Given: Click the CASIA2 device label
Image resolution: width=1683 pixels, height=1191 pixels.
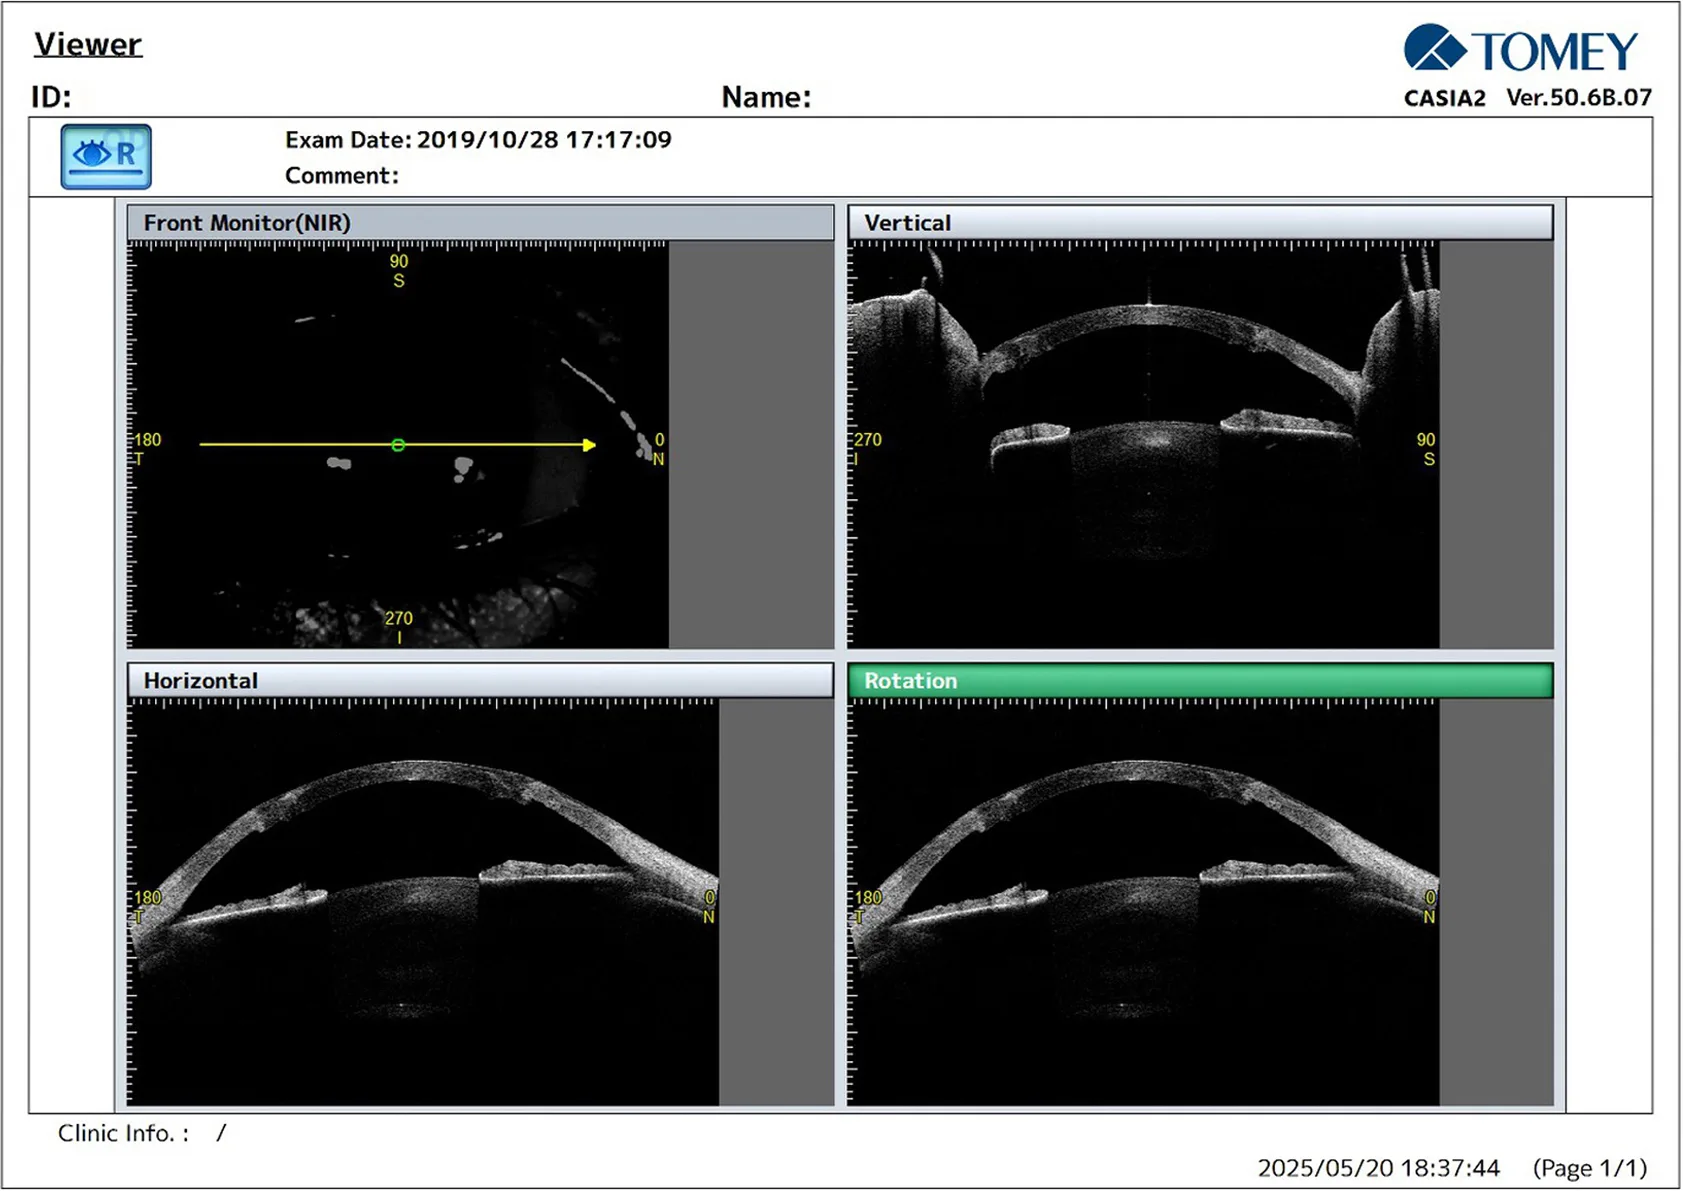Looking at the screenshot, I should (x=1444, y=98).
